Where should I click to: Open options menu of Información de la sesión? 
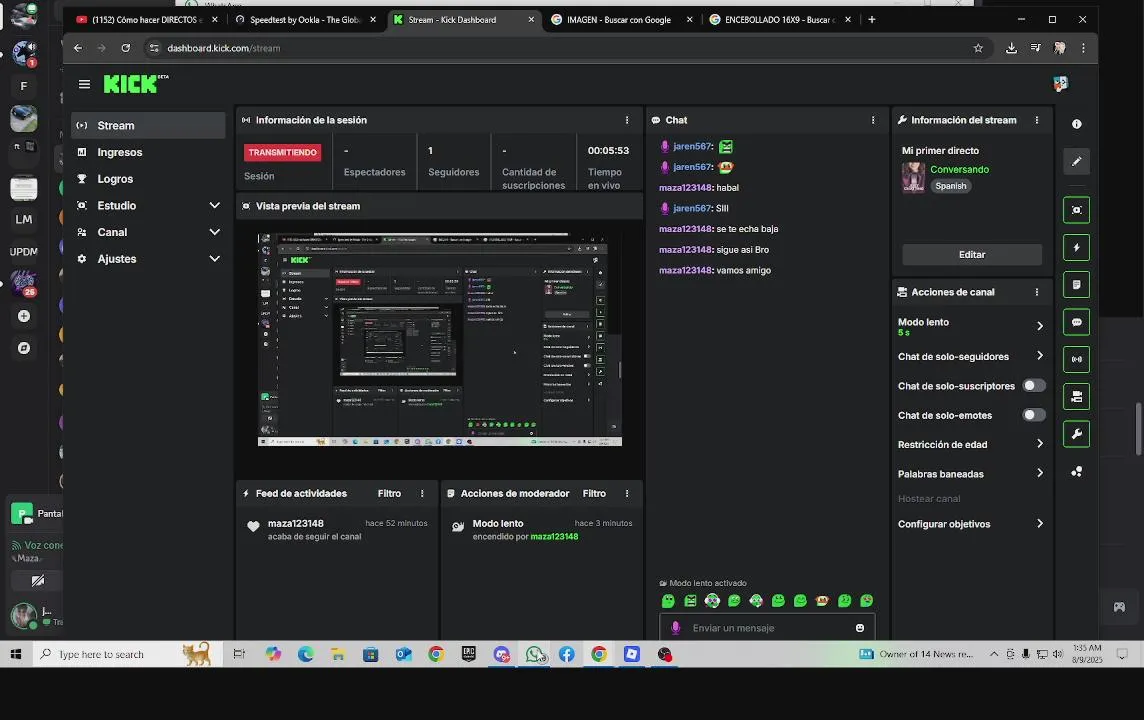pos(627,120)
